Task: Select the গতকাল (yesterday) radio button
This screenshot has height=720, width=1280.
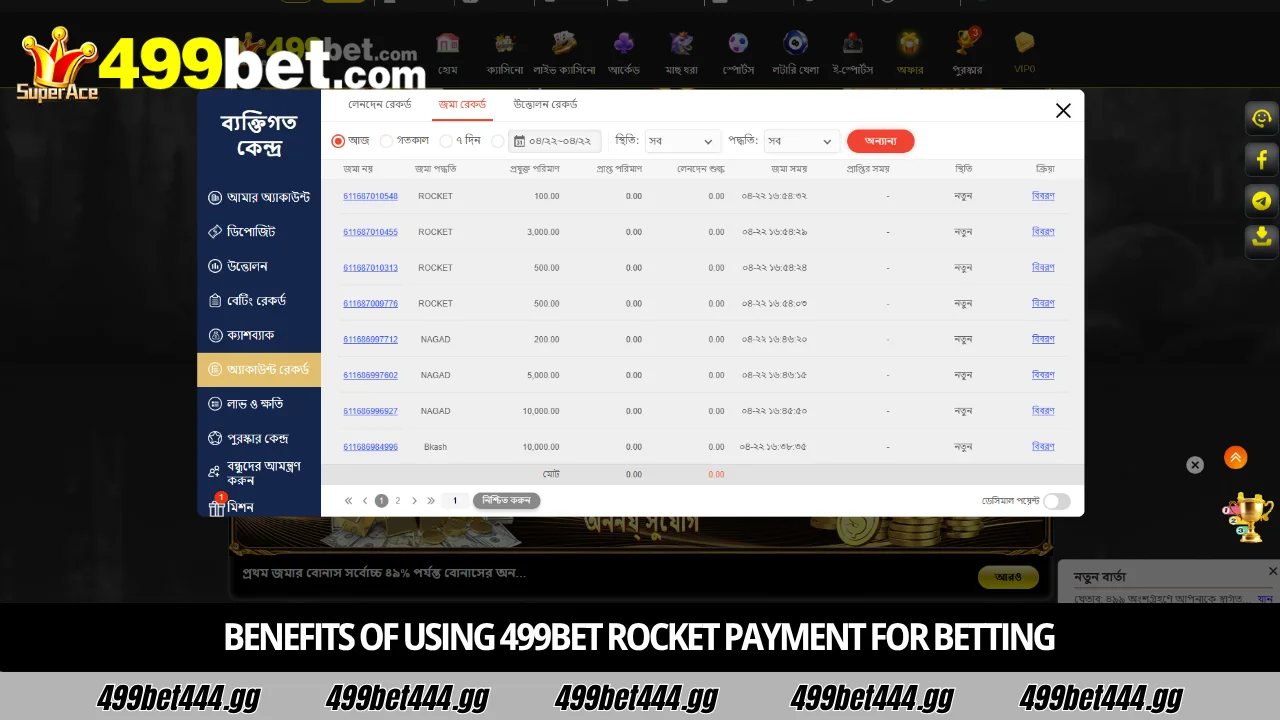Action: [386, 141]
